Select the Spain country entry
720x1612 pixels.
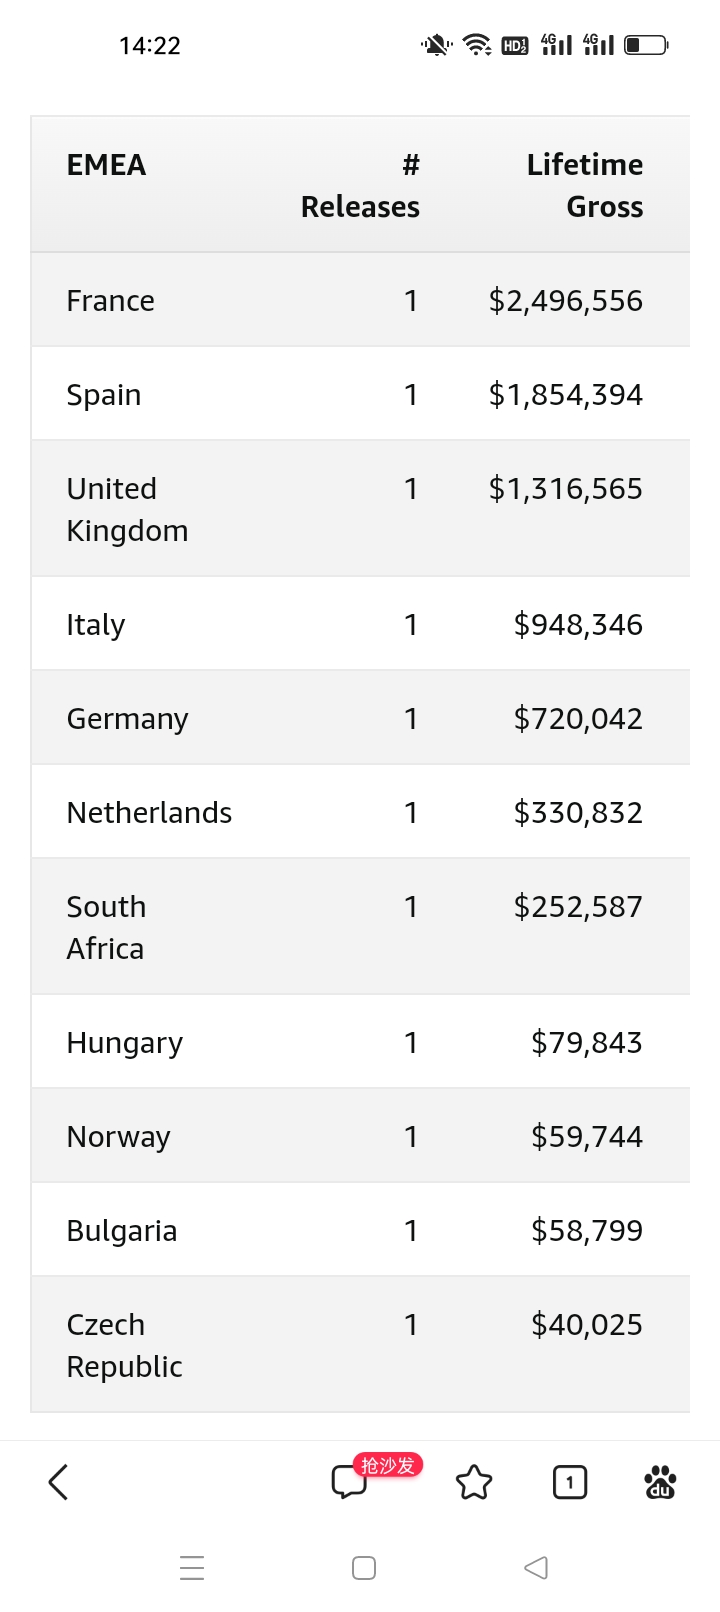pos(104,395)
